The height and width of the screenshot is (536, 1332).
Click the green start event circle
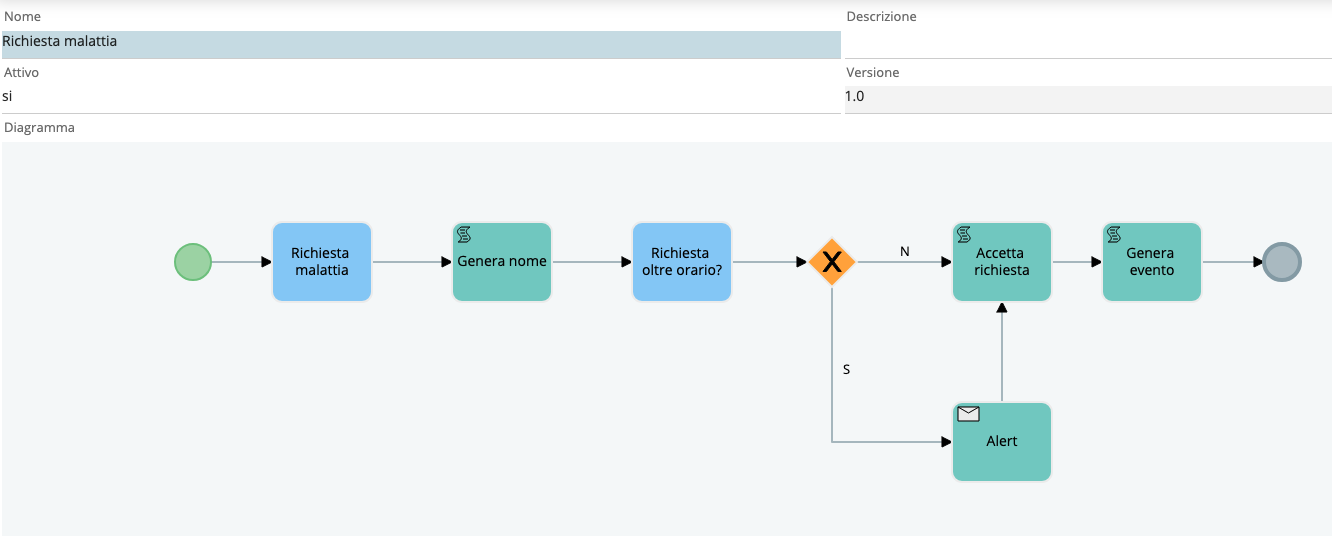193,262
